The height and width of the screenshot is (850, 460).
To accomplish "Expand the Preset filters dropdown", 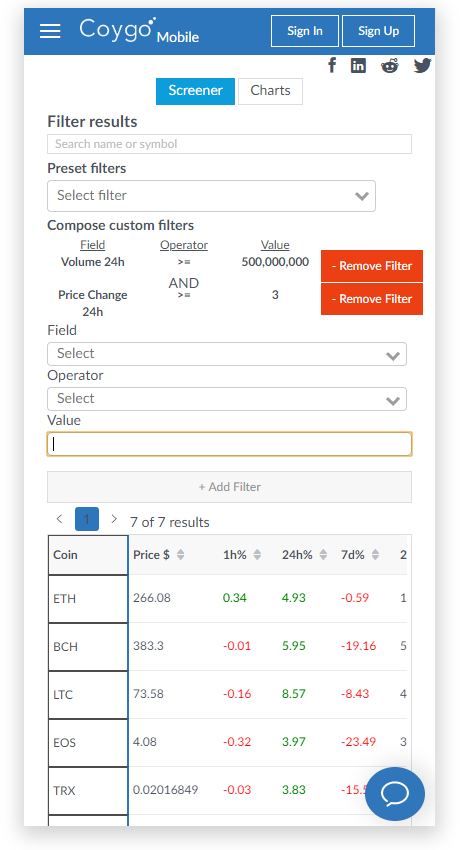I will tap(211, 196).
